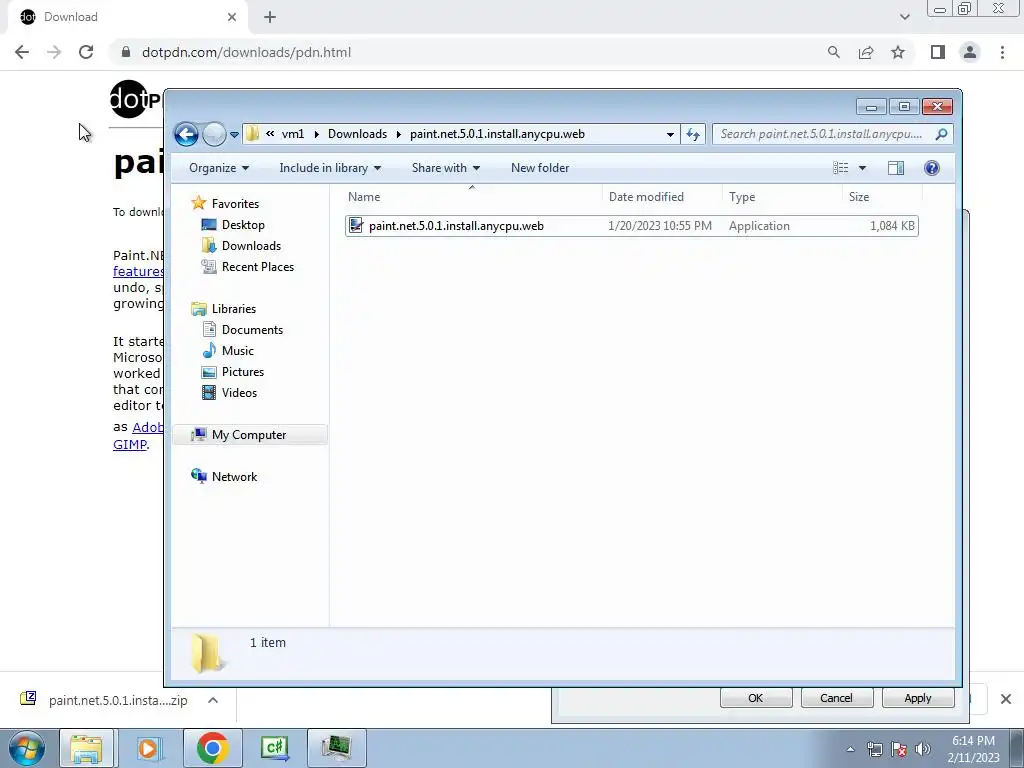Open Chrome tab search chevron
This screenshot has height=768, width=1024.
pos(904,17)
